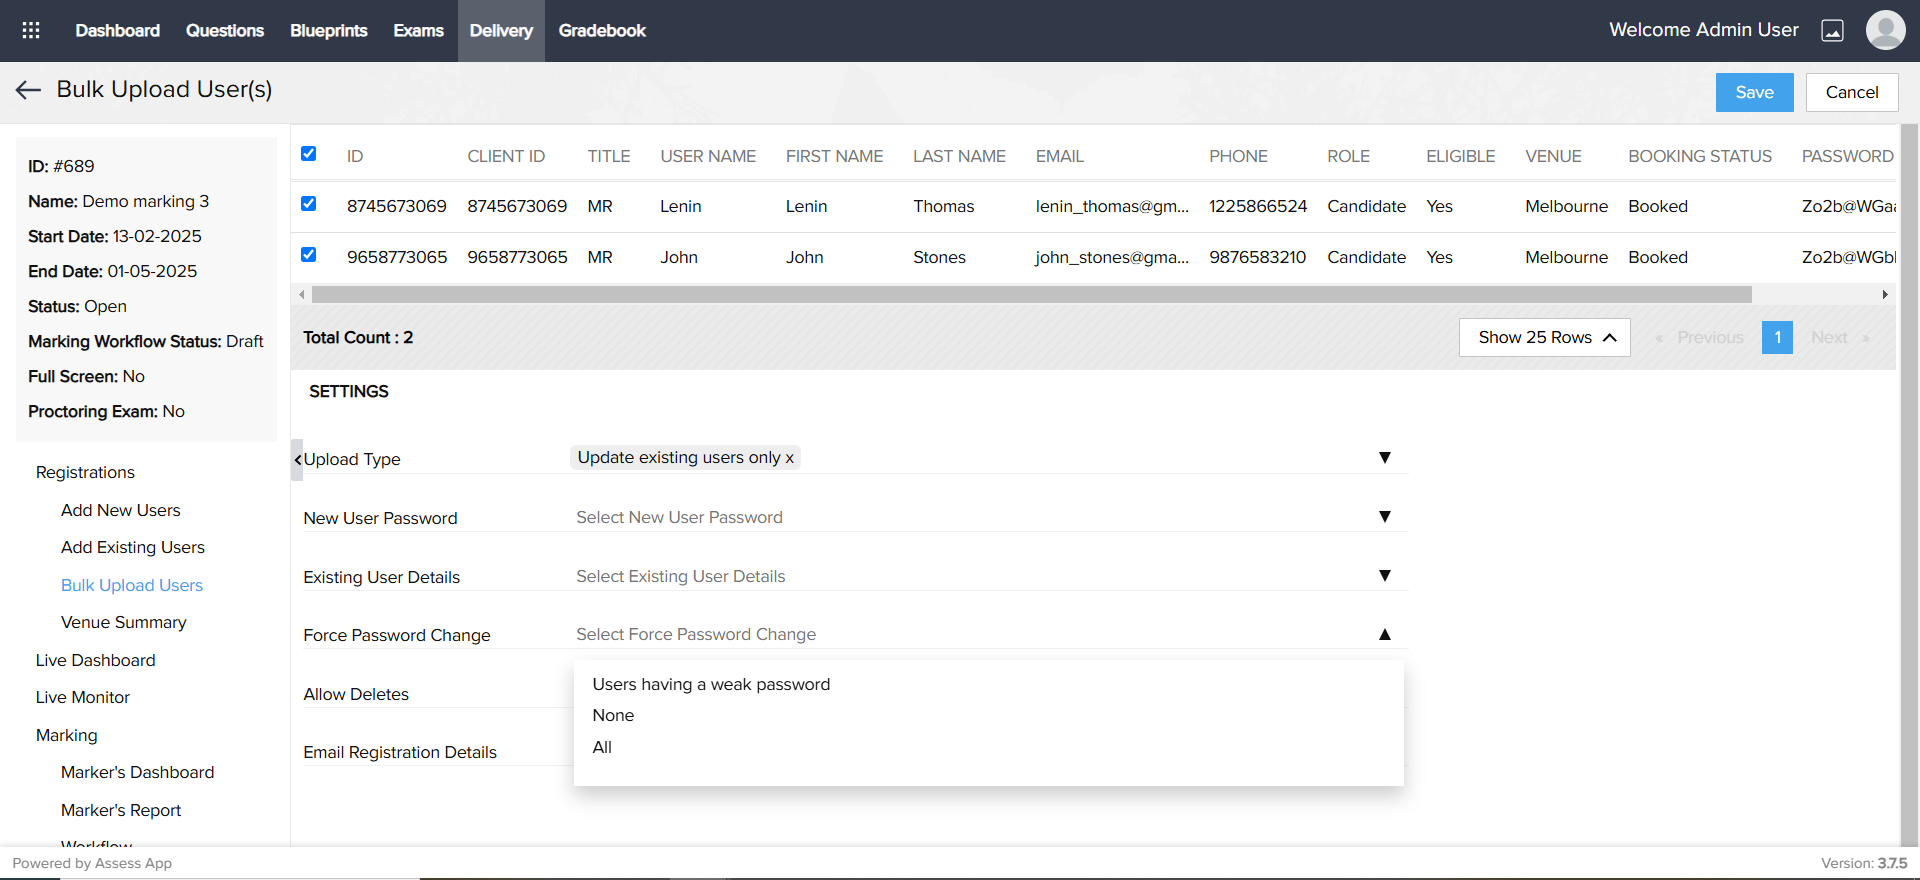Click the horizontal scrollbar left arrow
Image resolution: width=1920 pixels, height=880 pixels.
[302, 295]
